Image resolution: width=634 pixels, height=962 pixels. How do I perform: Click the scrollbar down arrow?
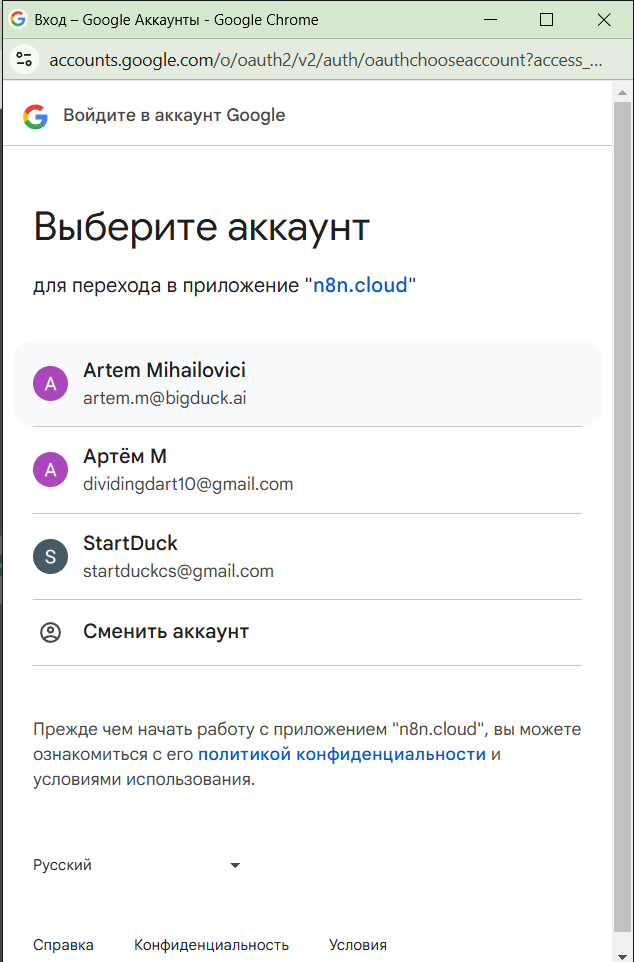click(x=622, y=956)
